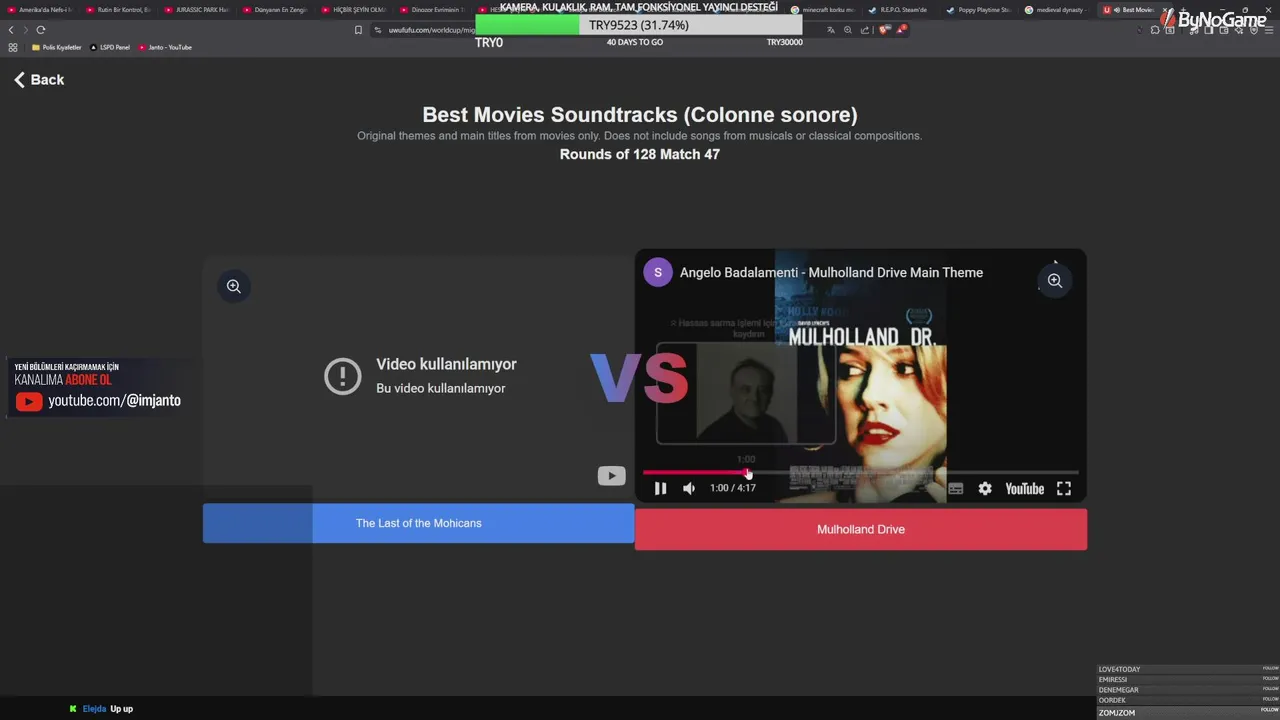Switch to the Rutin Bir Kontrol tab
Screen dimensions: 1280x720
click(118, 10)
